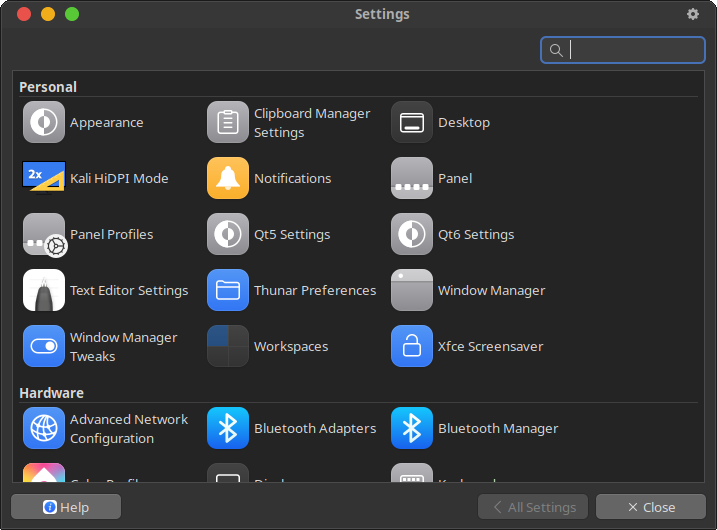Screen dimensions: 717x530
Task: Open the Notifications bell icon
Action: (x=228, y=178)
